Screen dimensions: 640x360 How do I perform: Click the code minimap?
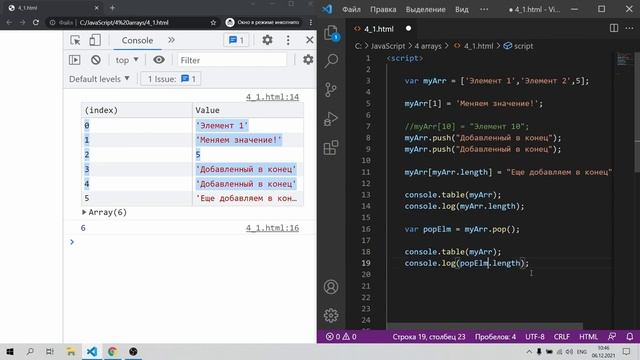(x=623, y=60)
